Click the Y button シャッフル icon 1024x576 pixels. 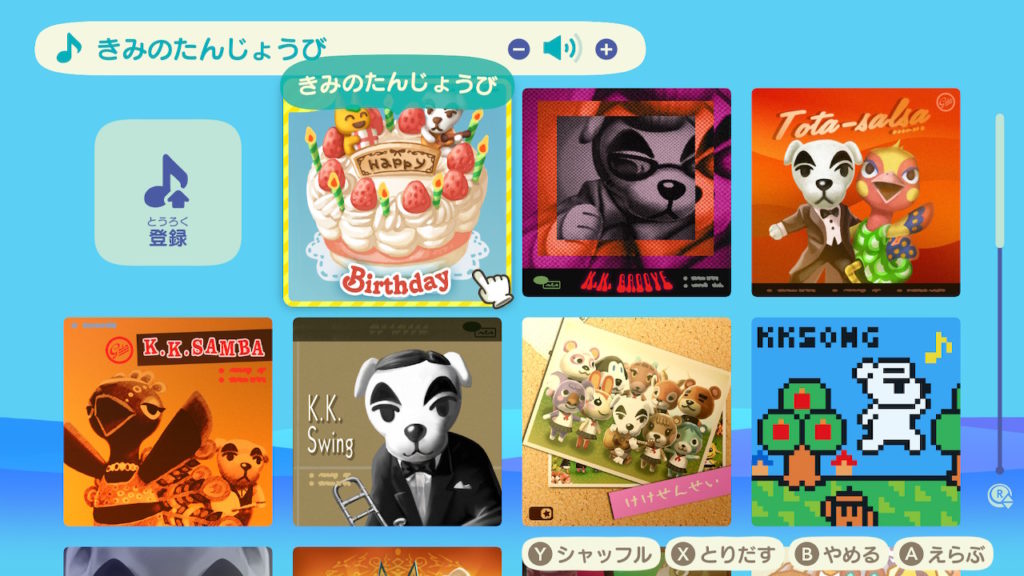(540, 554)
